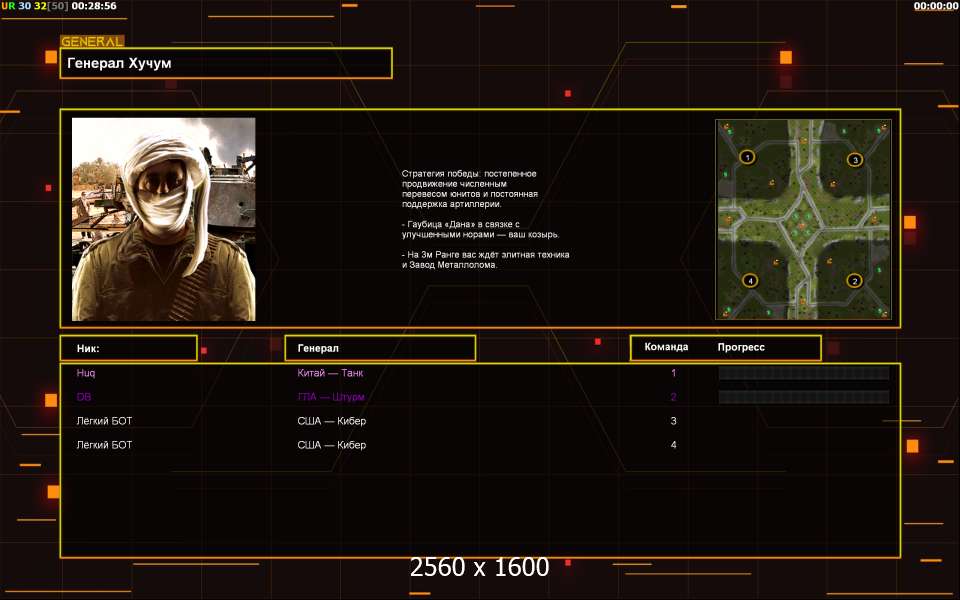The image size is (960, 600).
Task: Click 'ГЛА — Штурм' general entry
Action: [x=331, y=397]
